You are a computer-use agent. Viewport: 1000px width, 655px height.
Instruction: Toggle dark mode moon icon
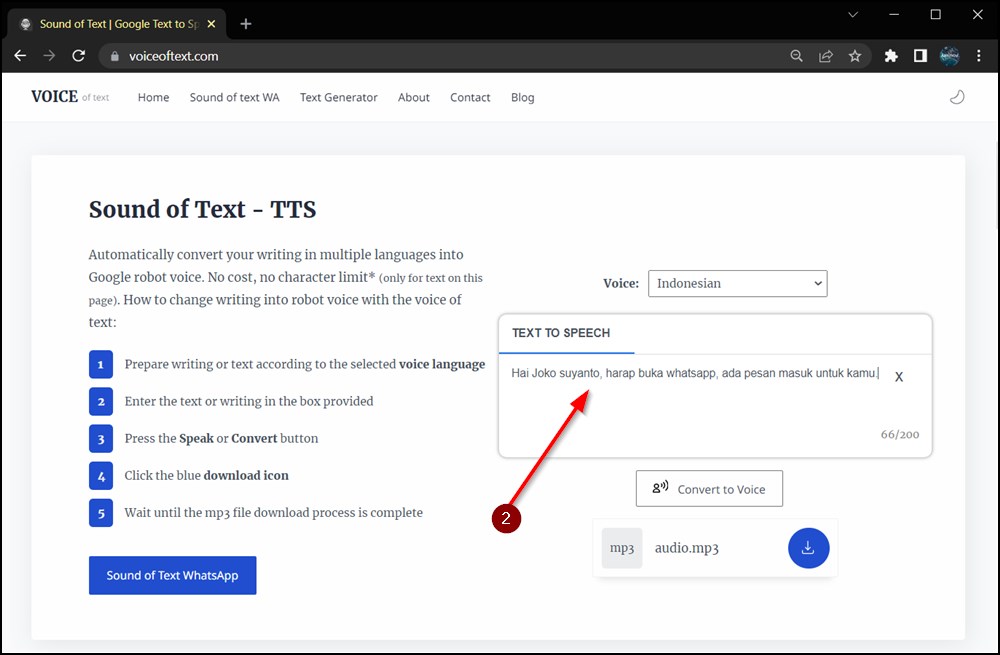coord(956,97)
